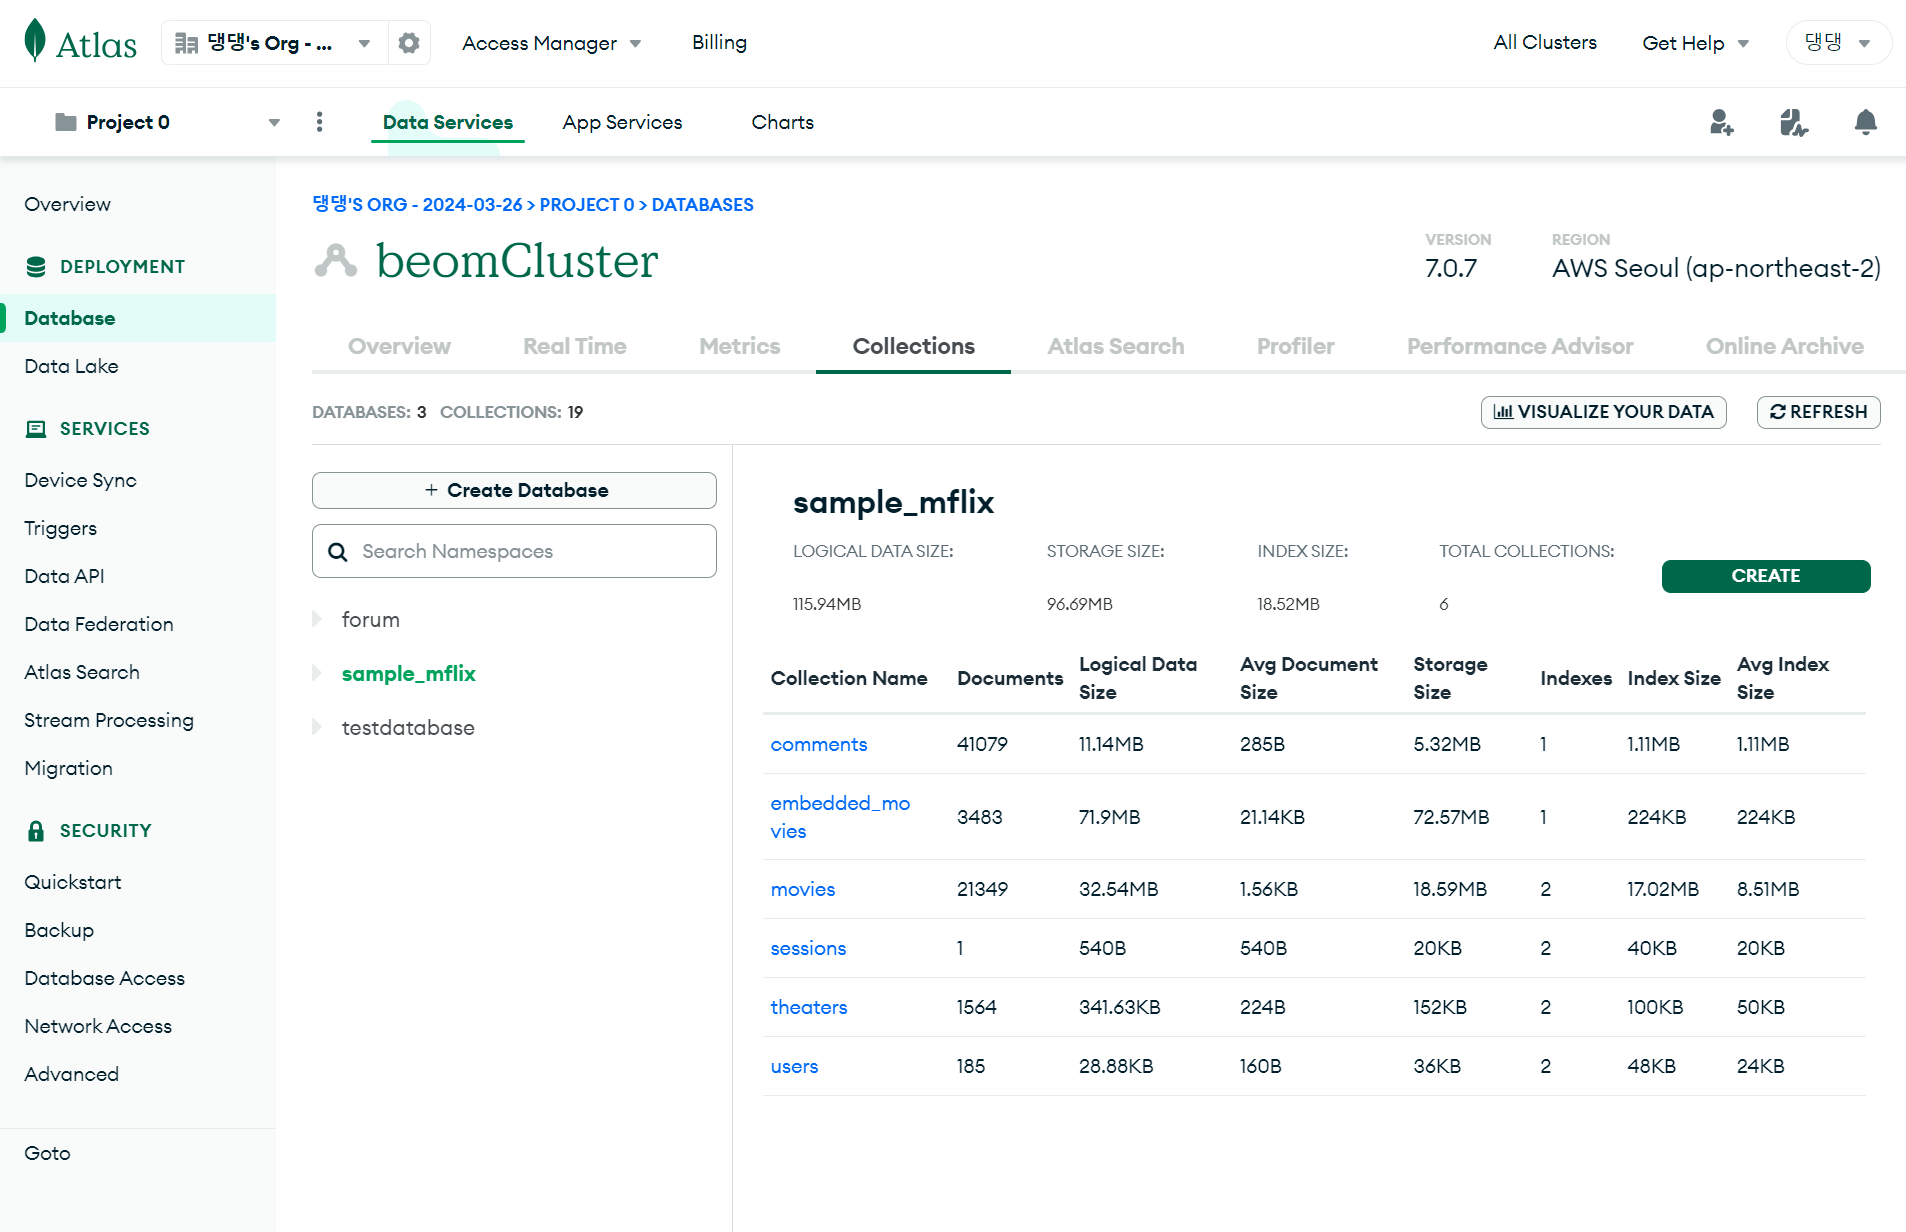Open the Online Archive tab
The height and width of the screenshot is (1232, 1906).
click(1785, 346)
